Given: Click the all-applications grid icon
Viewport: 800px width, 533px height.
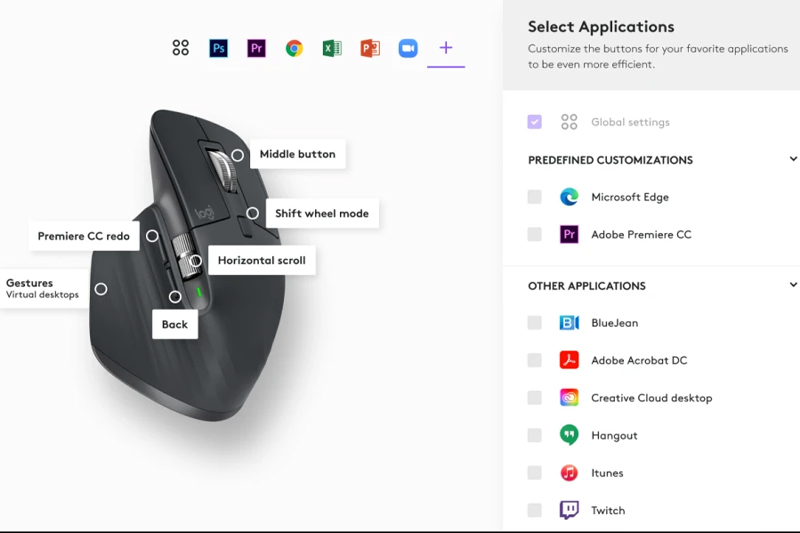Looking at the screenshot, I should 181,48.
